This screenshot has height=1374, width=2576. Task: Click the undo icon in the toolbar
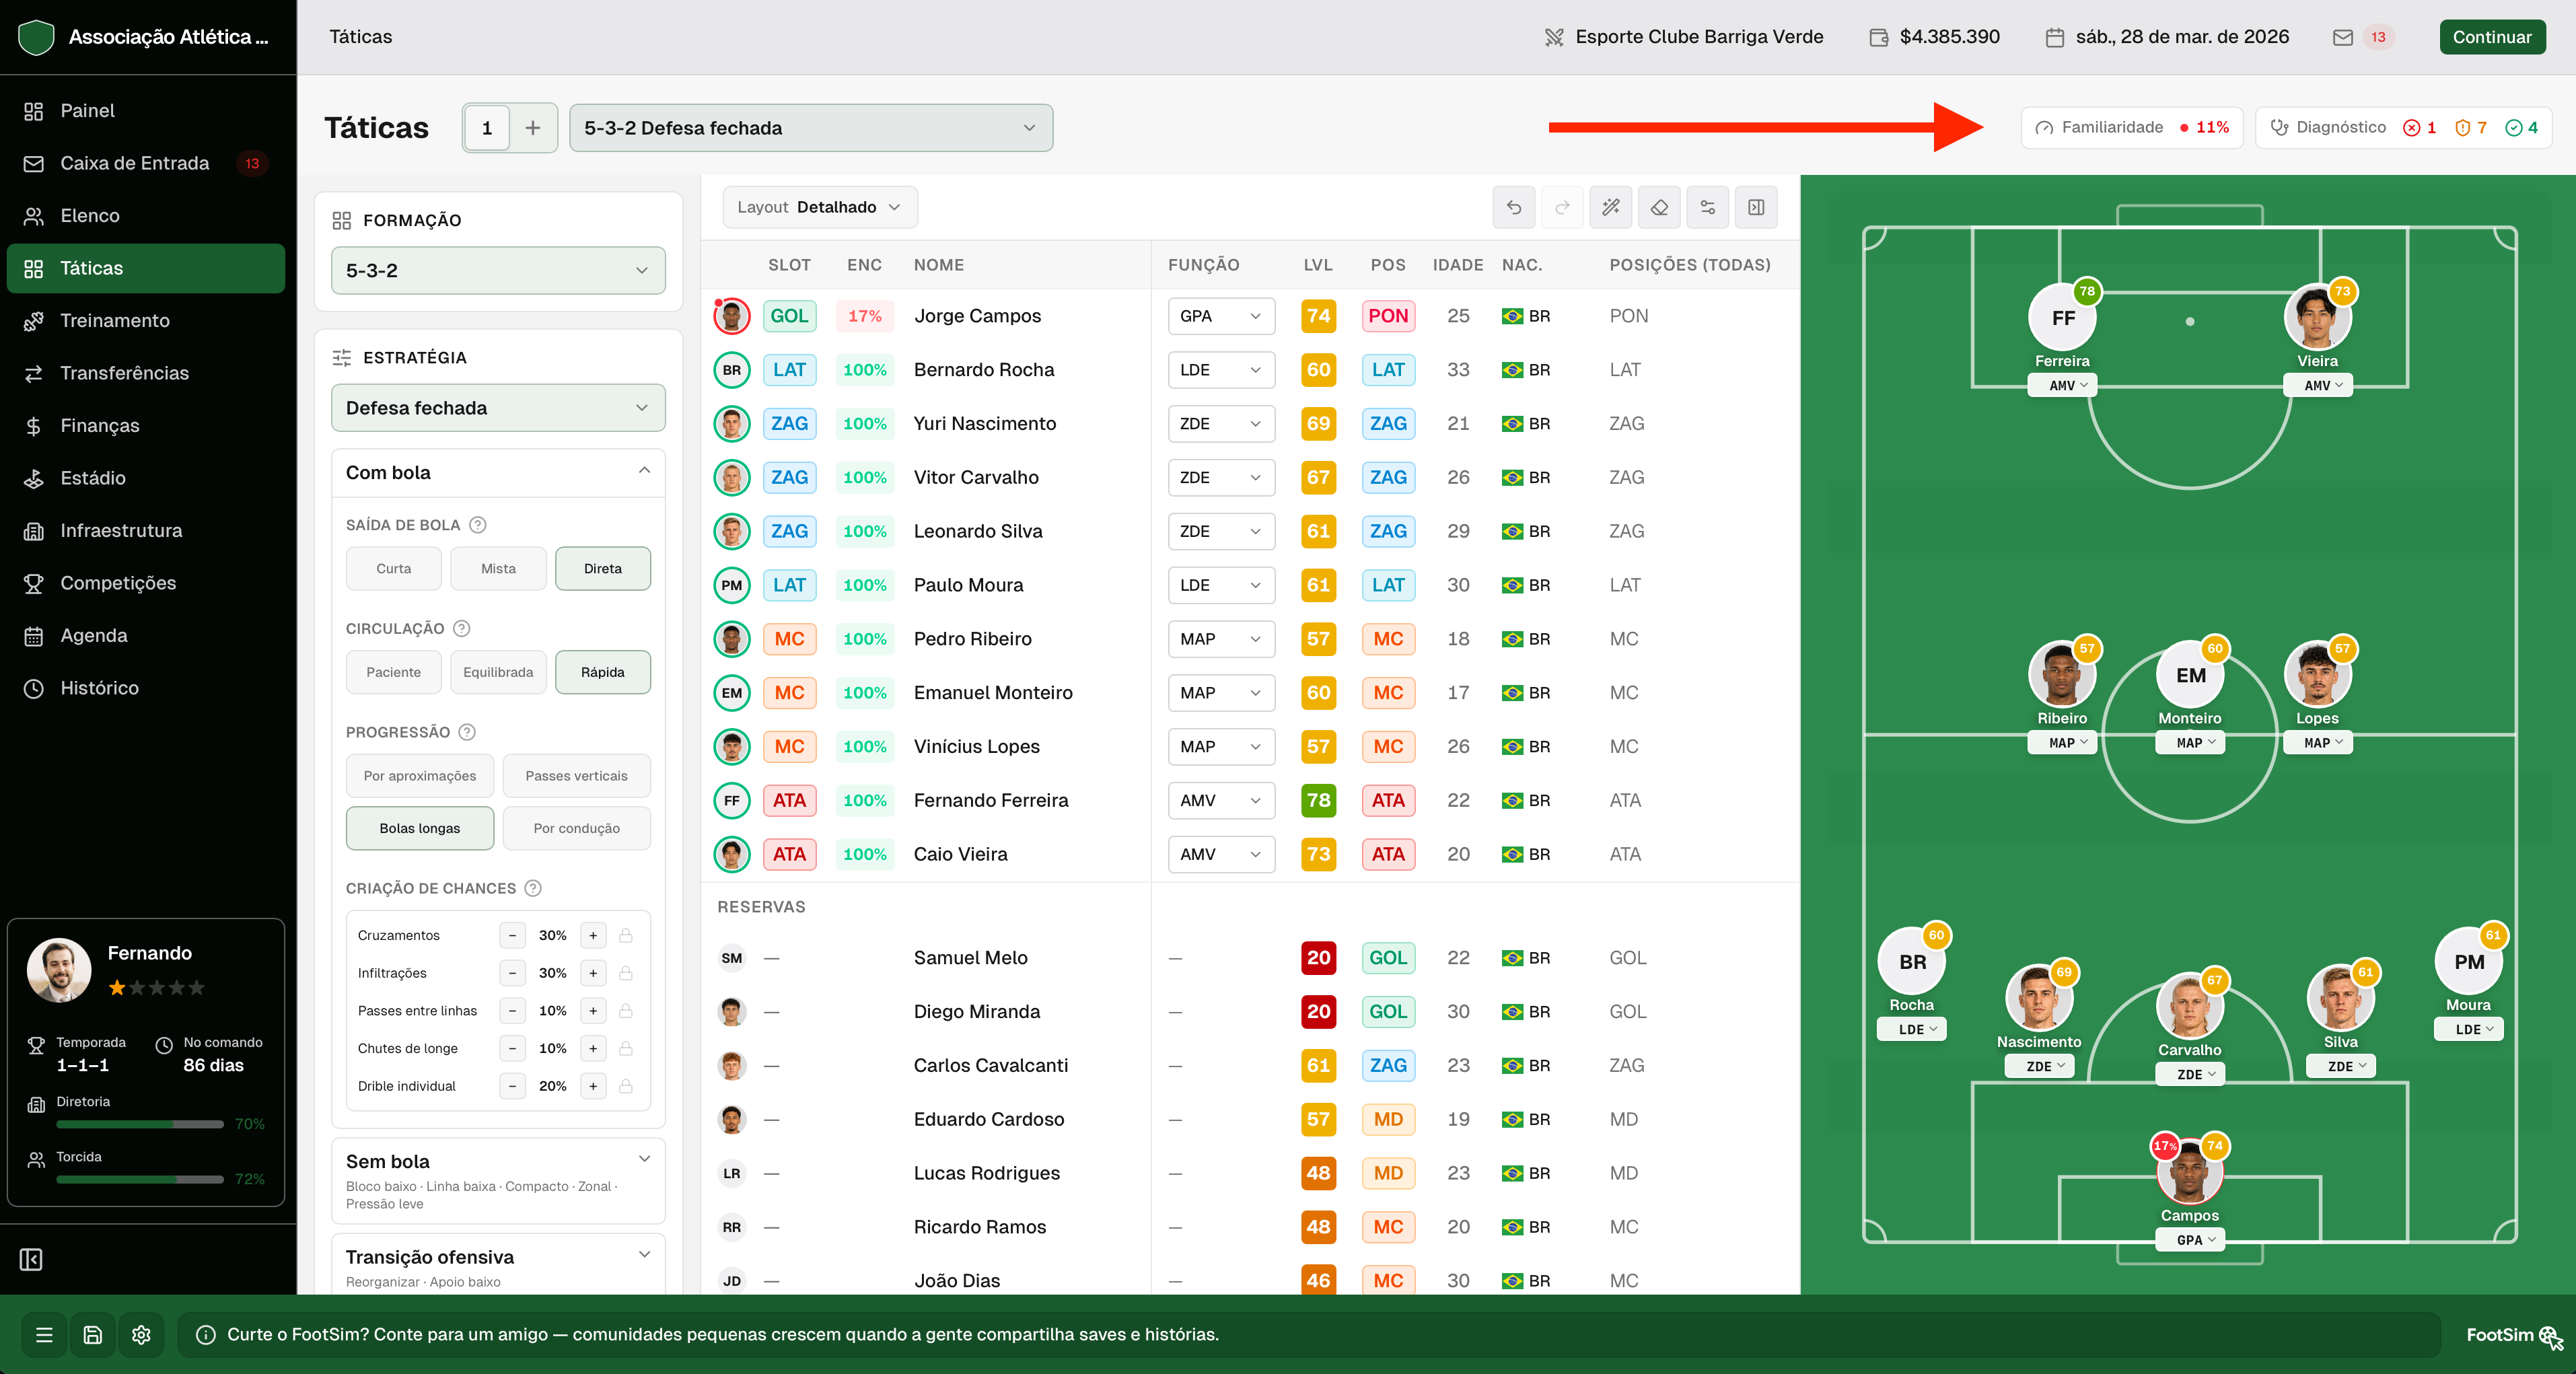tap(1514, 207)
